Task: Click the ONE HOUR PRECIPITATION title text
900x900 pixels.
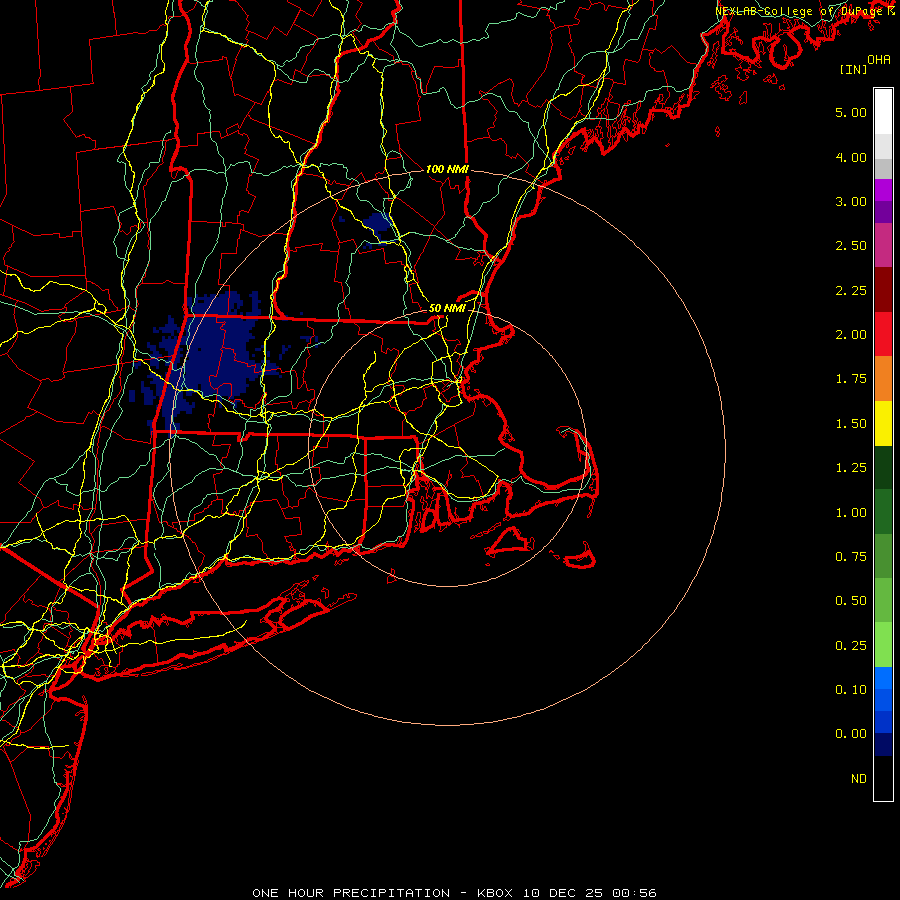Action: point(351,893)
